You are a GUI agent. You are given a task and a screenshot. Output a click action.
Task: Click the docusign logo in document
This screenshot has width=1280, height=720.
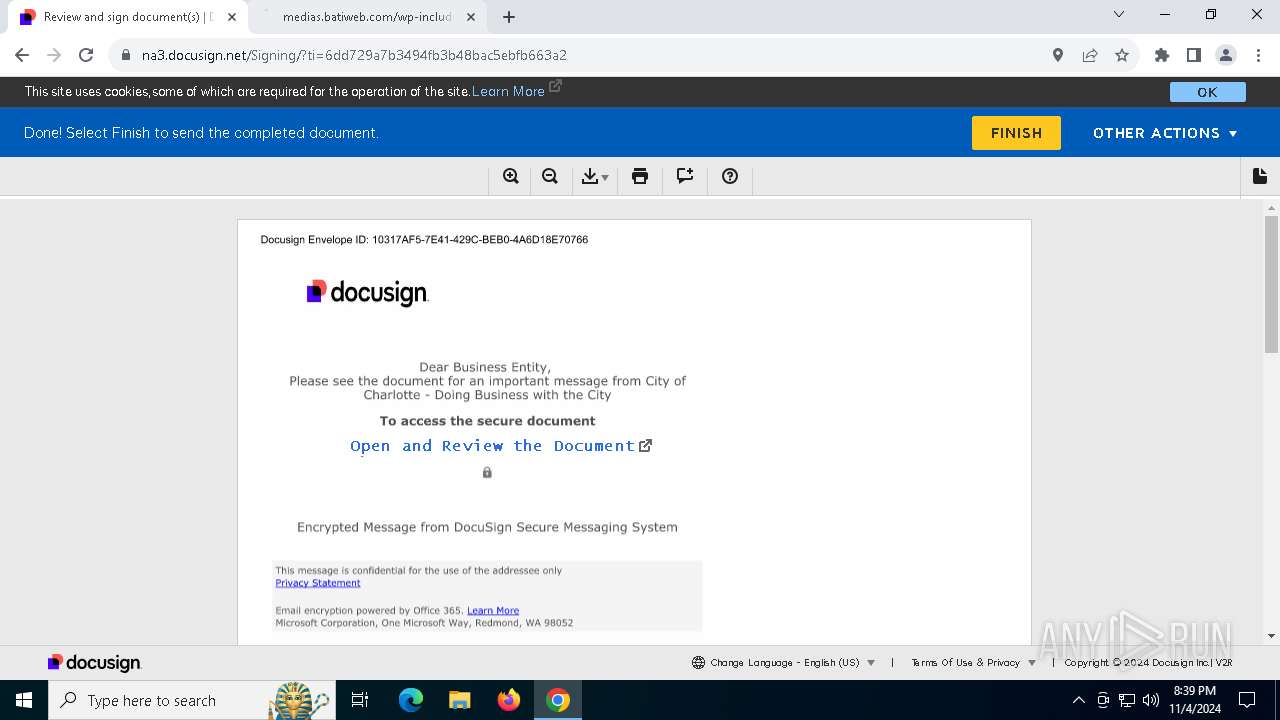(367, 292)
